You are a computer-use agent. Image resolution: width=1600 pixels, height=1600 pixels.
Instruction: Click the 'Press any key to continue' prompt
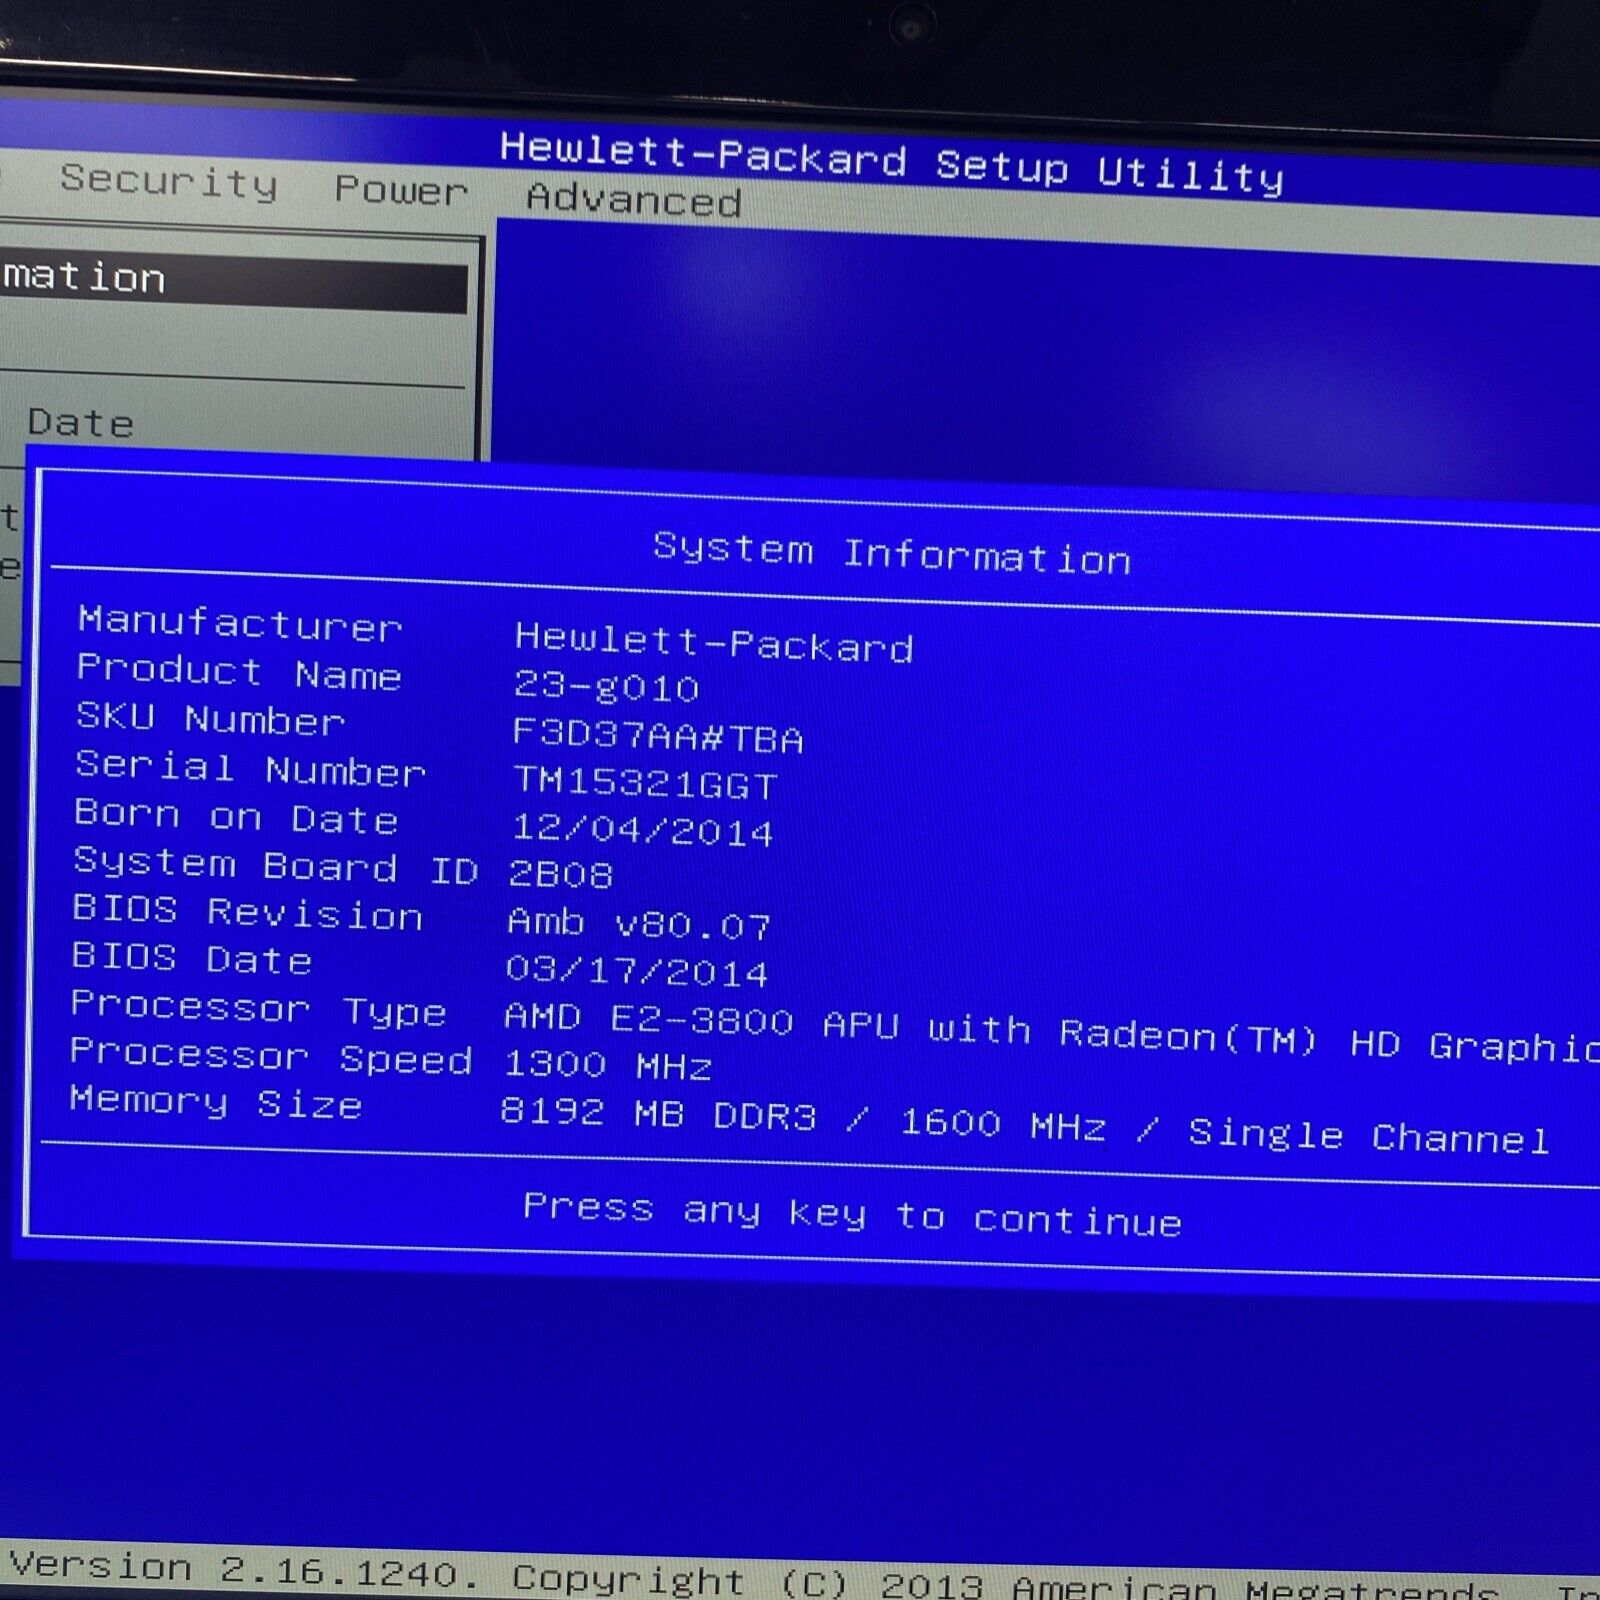[852, 1215]
